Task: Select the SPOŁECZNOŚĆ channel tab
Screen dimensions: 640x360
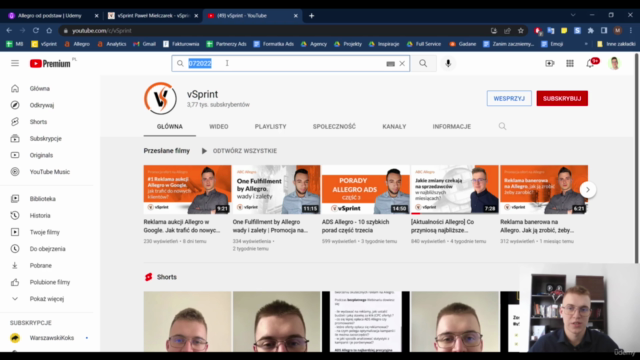Action: coord(334,127)
